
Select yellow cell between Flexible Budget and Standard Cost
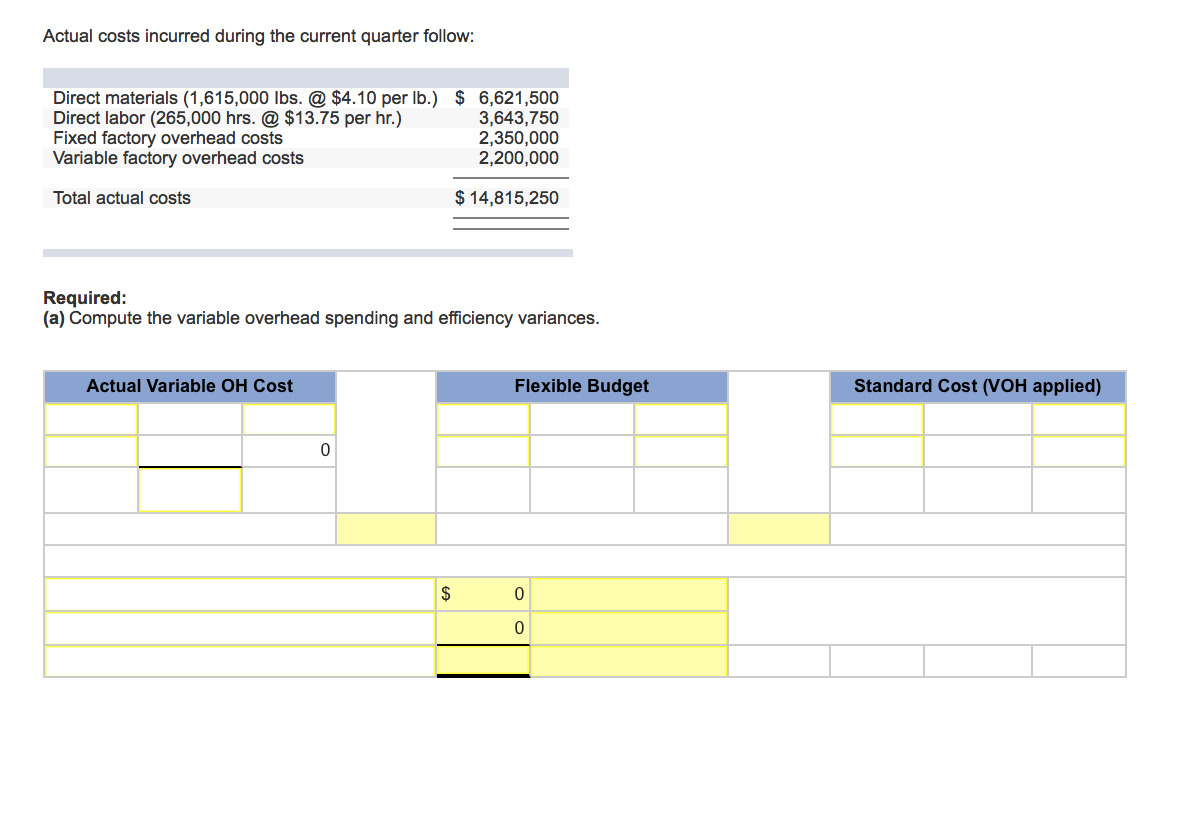coord(778,529)
